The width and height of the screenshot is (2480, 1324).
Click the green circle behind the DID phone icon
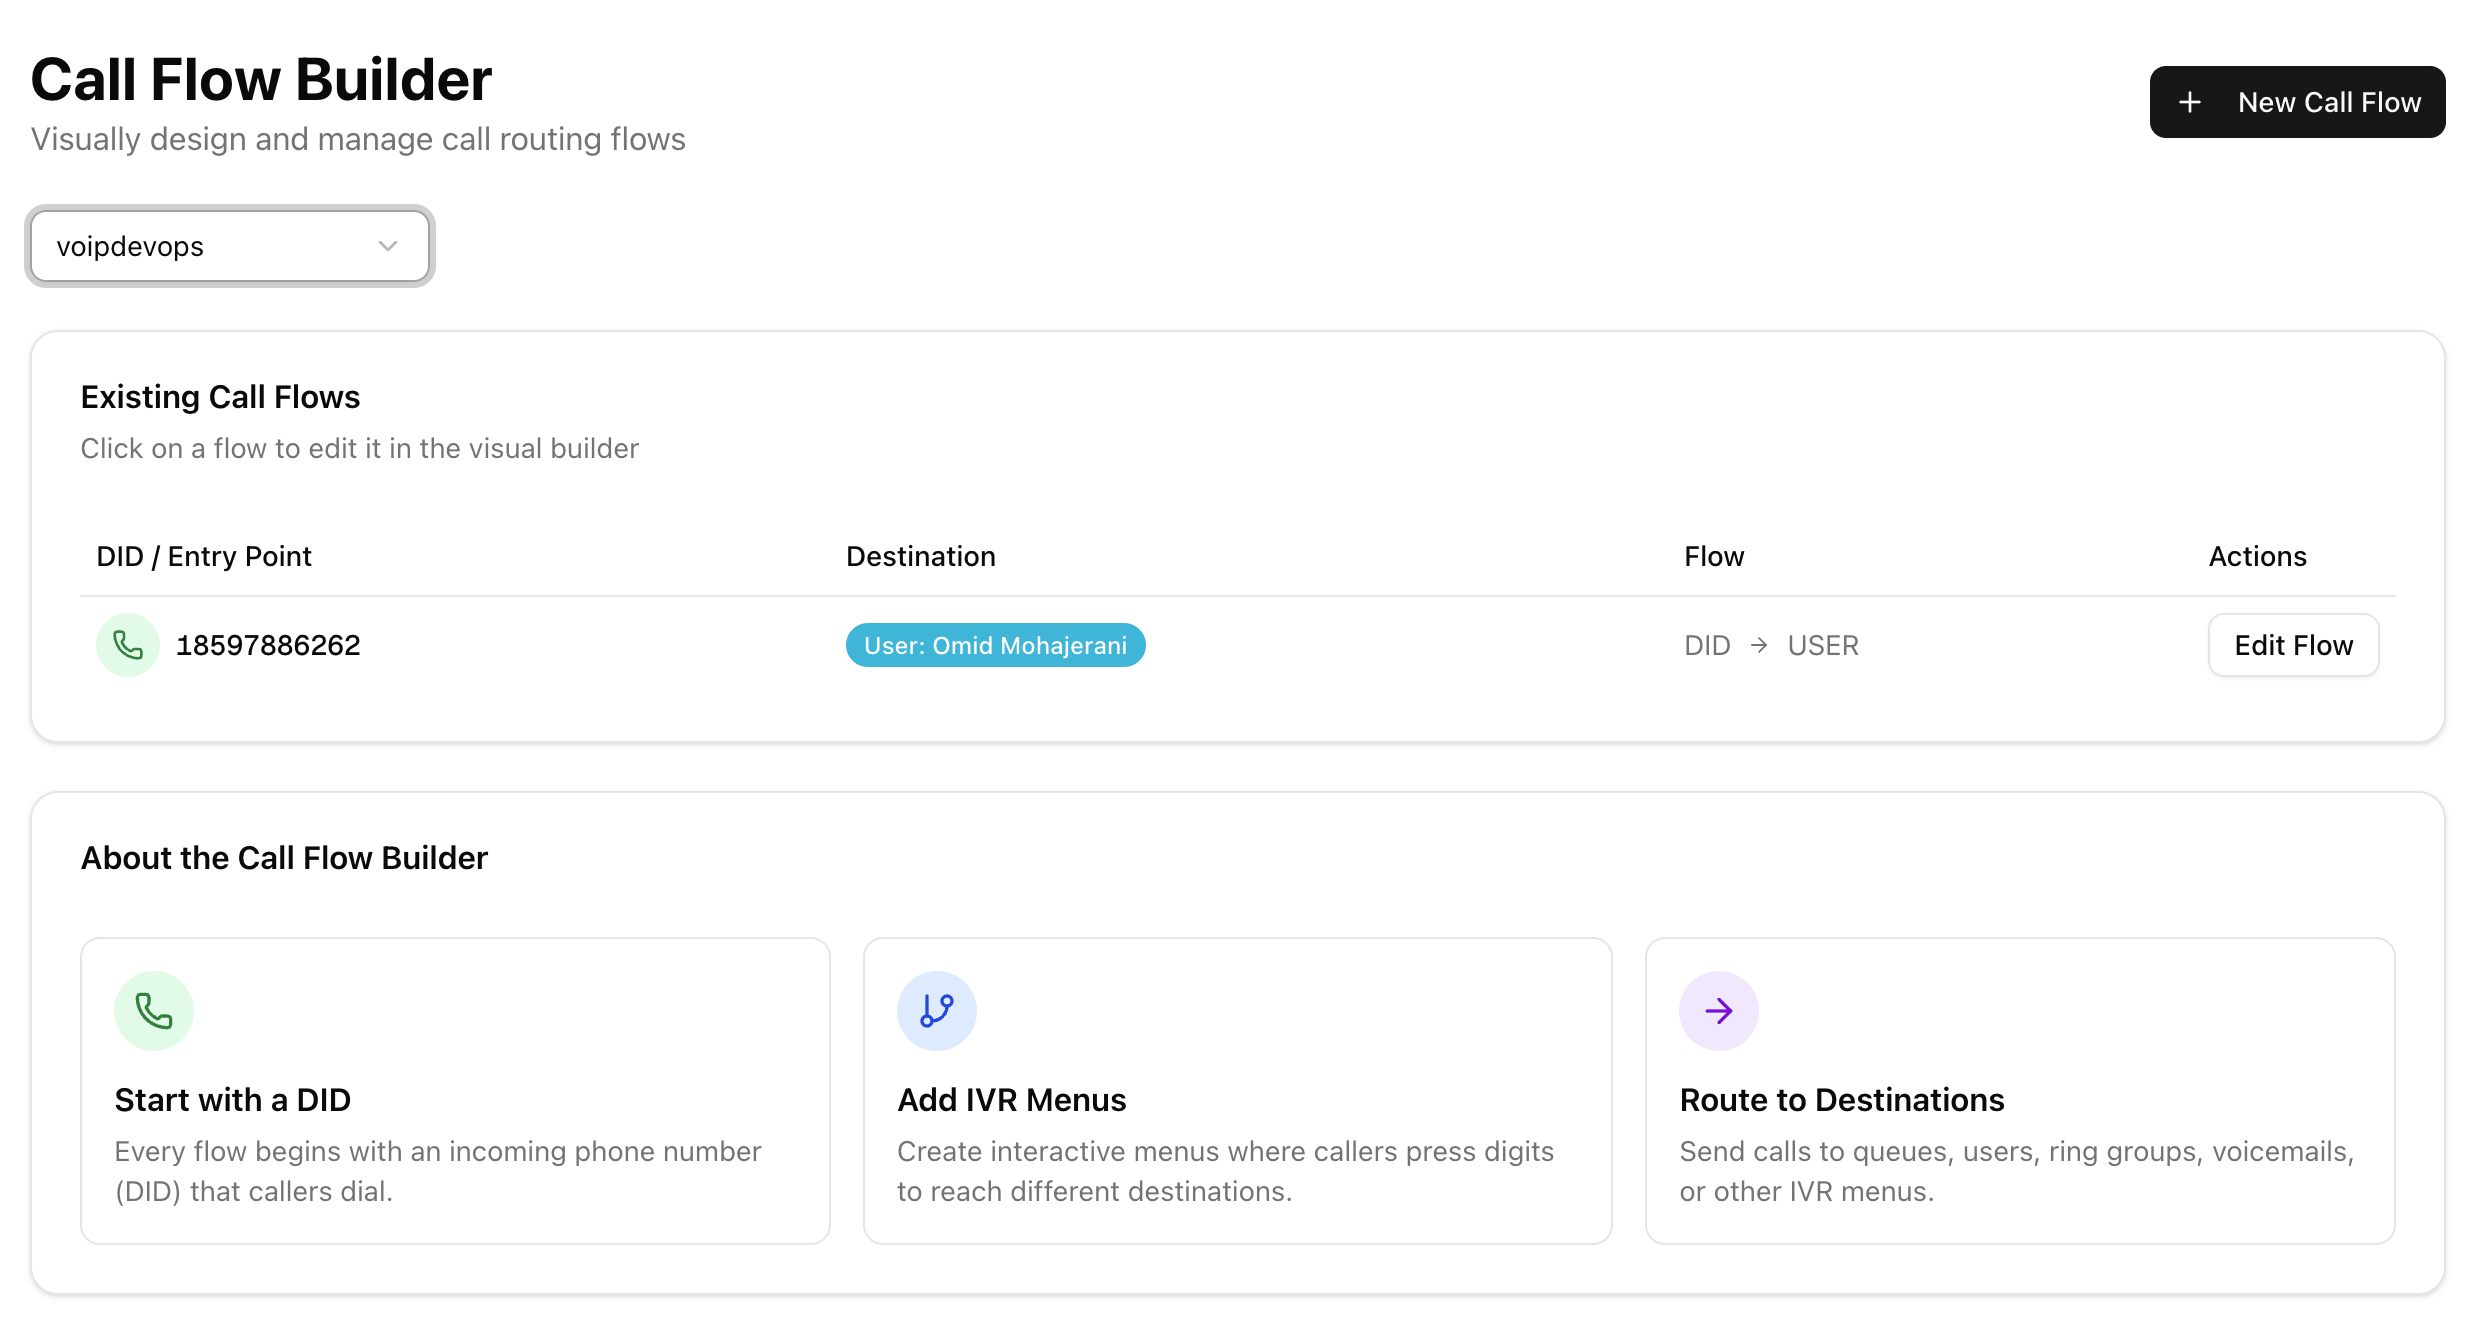(x=128, y=645)
